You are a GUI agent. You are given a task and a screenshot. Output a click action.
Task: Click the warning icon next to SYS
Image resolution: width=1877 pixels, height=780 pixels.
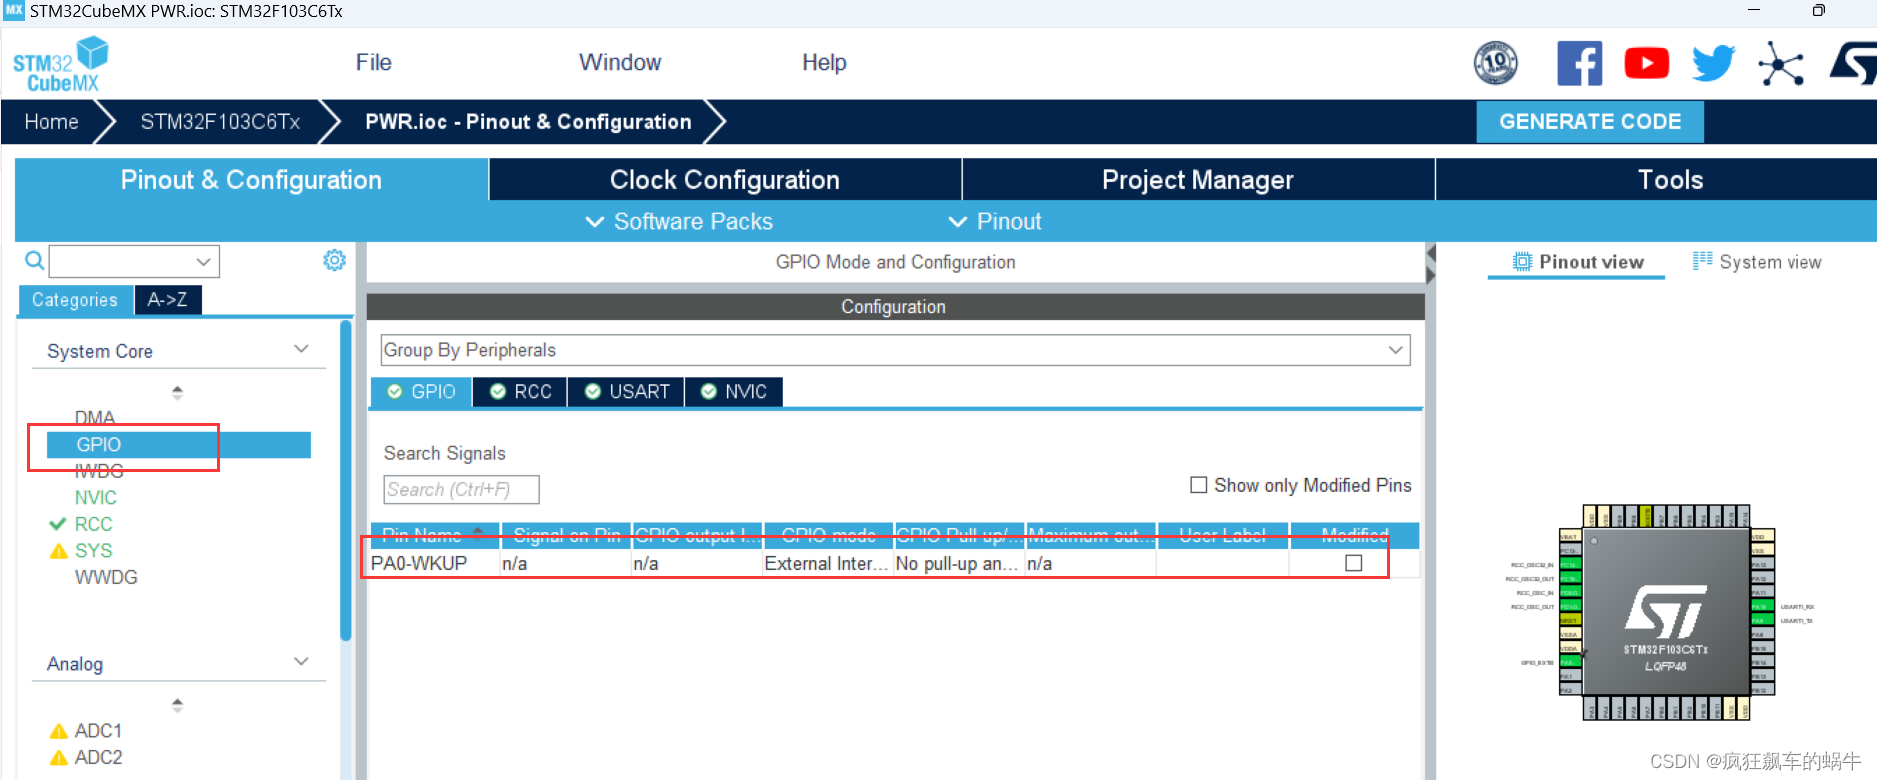[59, 551]
